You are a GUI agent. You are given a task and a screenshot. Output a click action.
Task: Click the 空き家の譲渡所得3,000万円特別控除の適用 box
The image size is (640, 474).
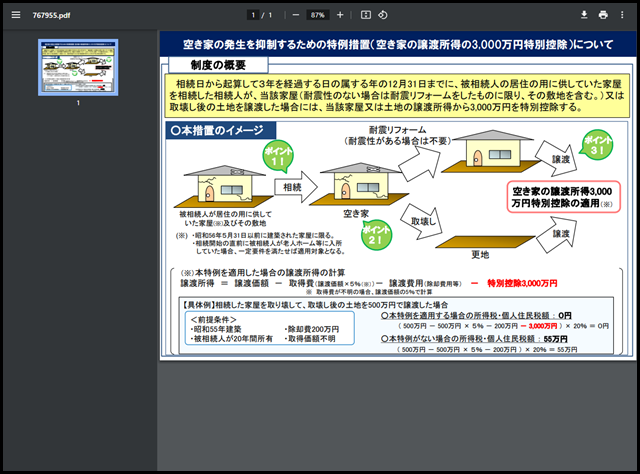coord(564,197)
